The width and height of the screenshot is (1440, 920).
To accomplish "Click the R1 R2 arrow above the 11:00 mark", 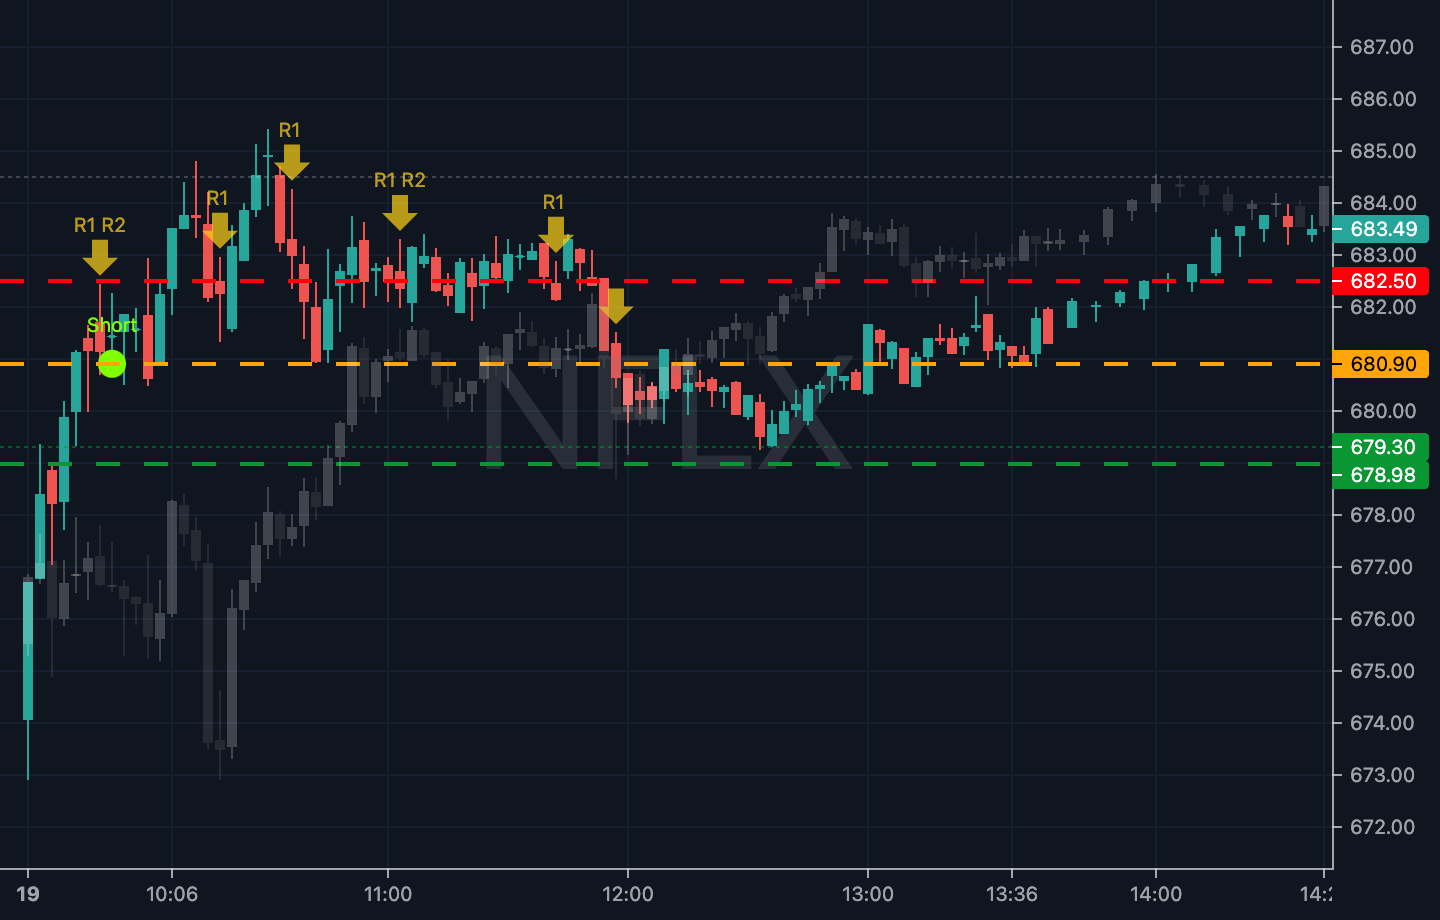I will tap(399, 211).
